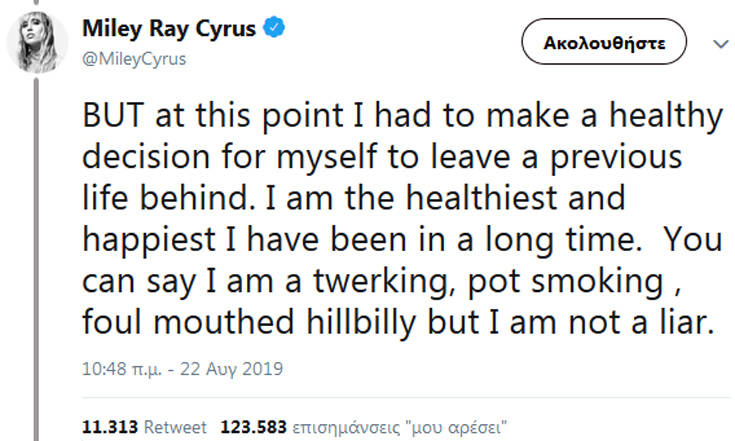This screenshot has width=735, height=441.
Task: Expand the tweet options chevron
Action: [719, 44]
